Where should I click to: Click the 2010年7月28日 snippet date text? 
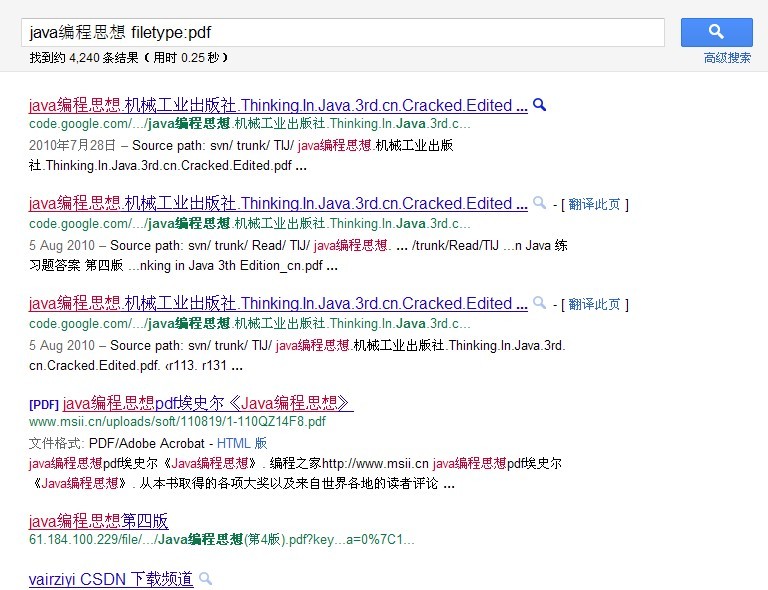tap(72, 145)
